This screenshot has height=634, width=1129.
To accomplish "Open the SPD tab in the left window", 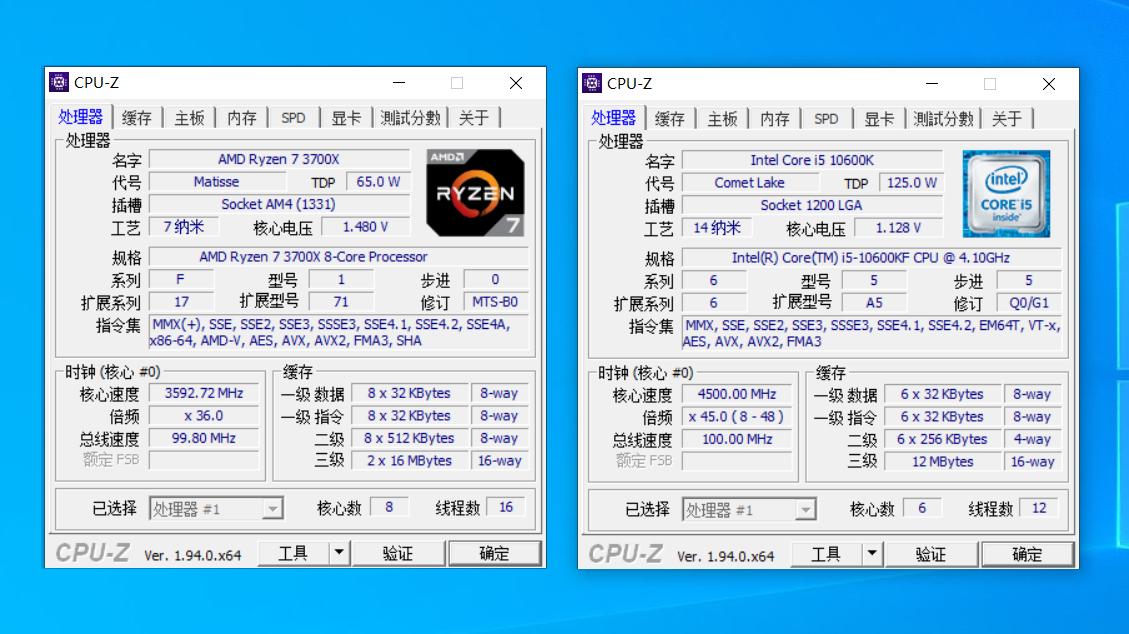I will [293, 118].
